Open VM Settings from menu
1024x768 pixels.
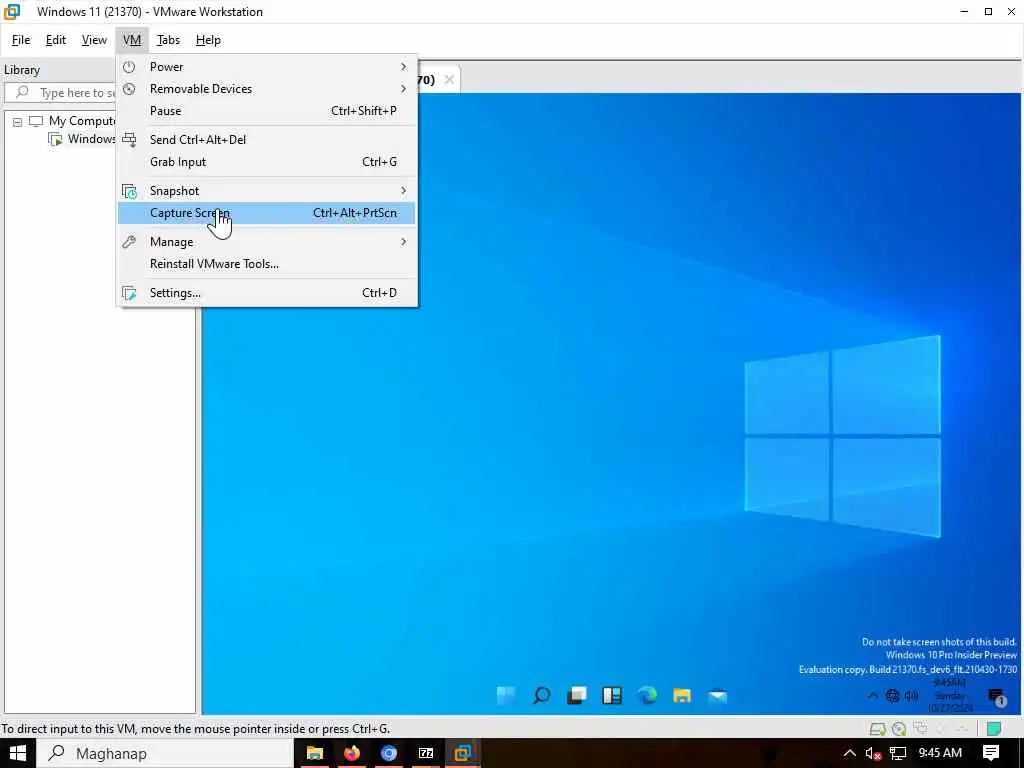(x=266, y=293)
